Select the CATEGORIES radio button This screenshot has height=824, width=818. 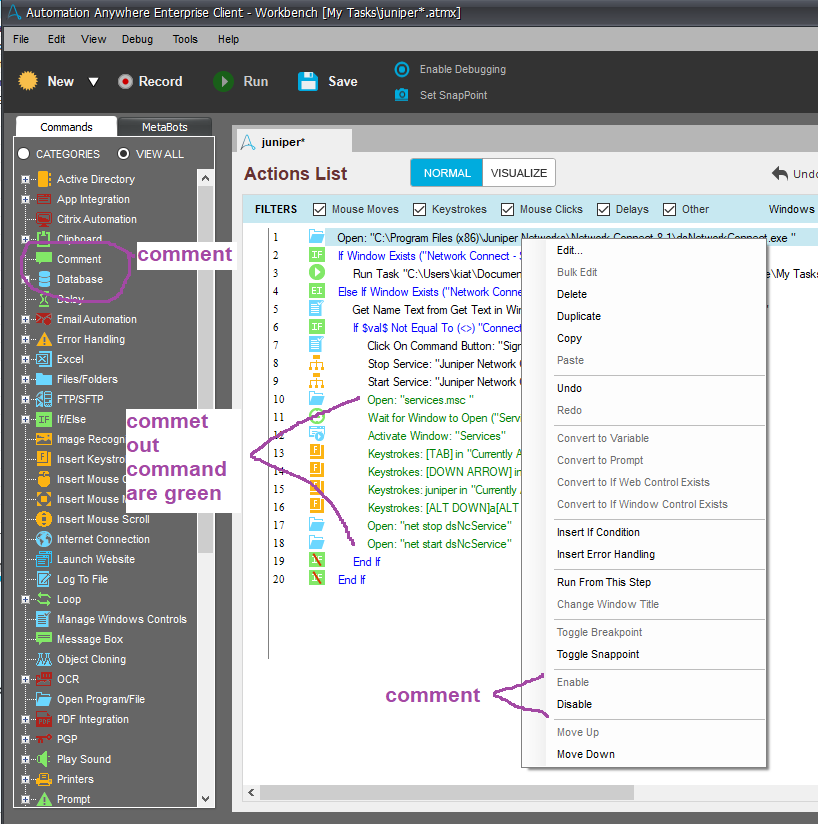tap(24, 154)
